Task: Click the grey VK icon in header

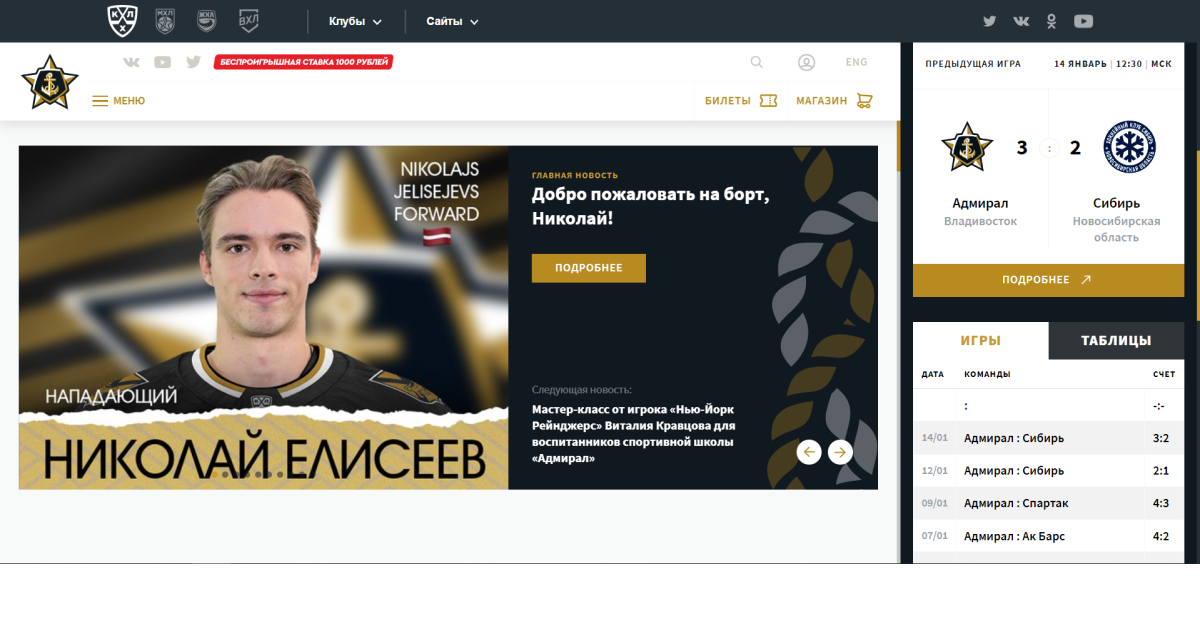Action: (x=131, y=62)
